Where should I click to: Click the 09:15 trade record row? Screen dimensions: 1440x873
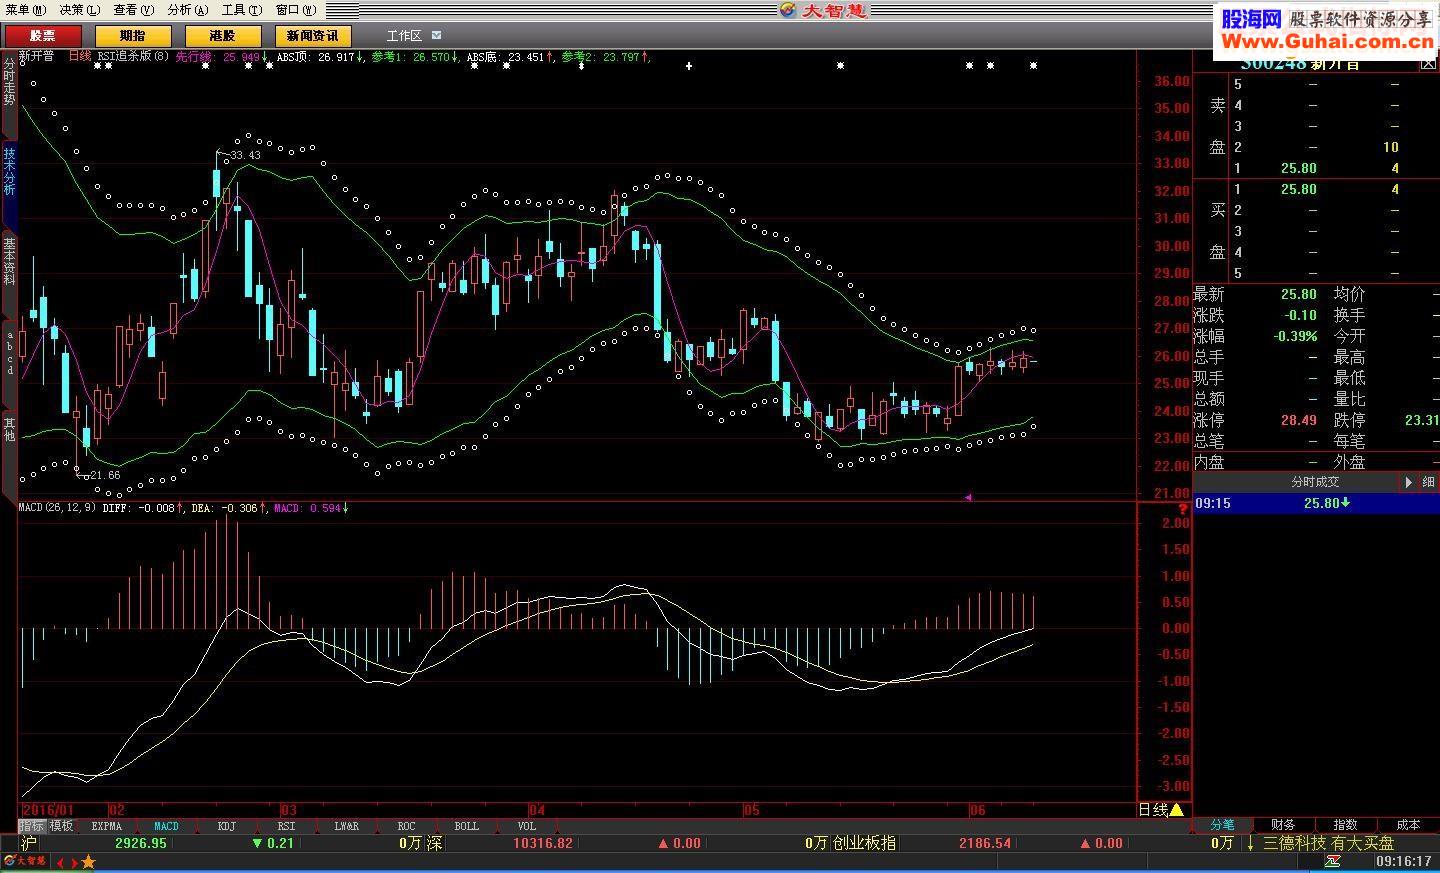pyautogui.click(x=1315, y=503)
